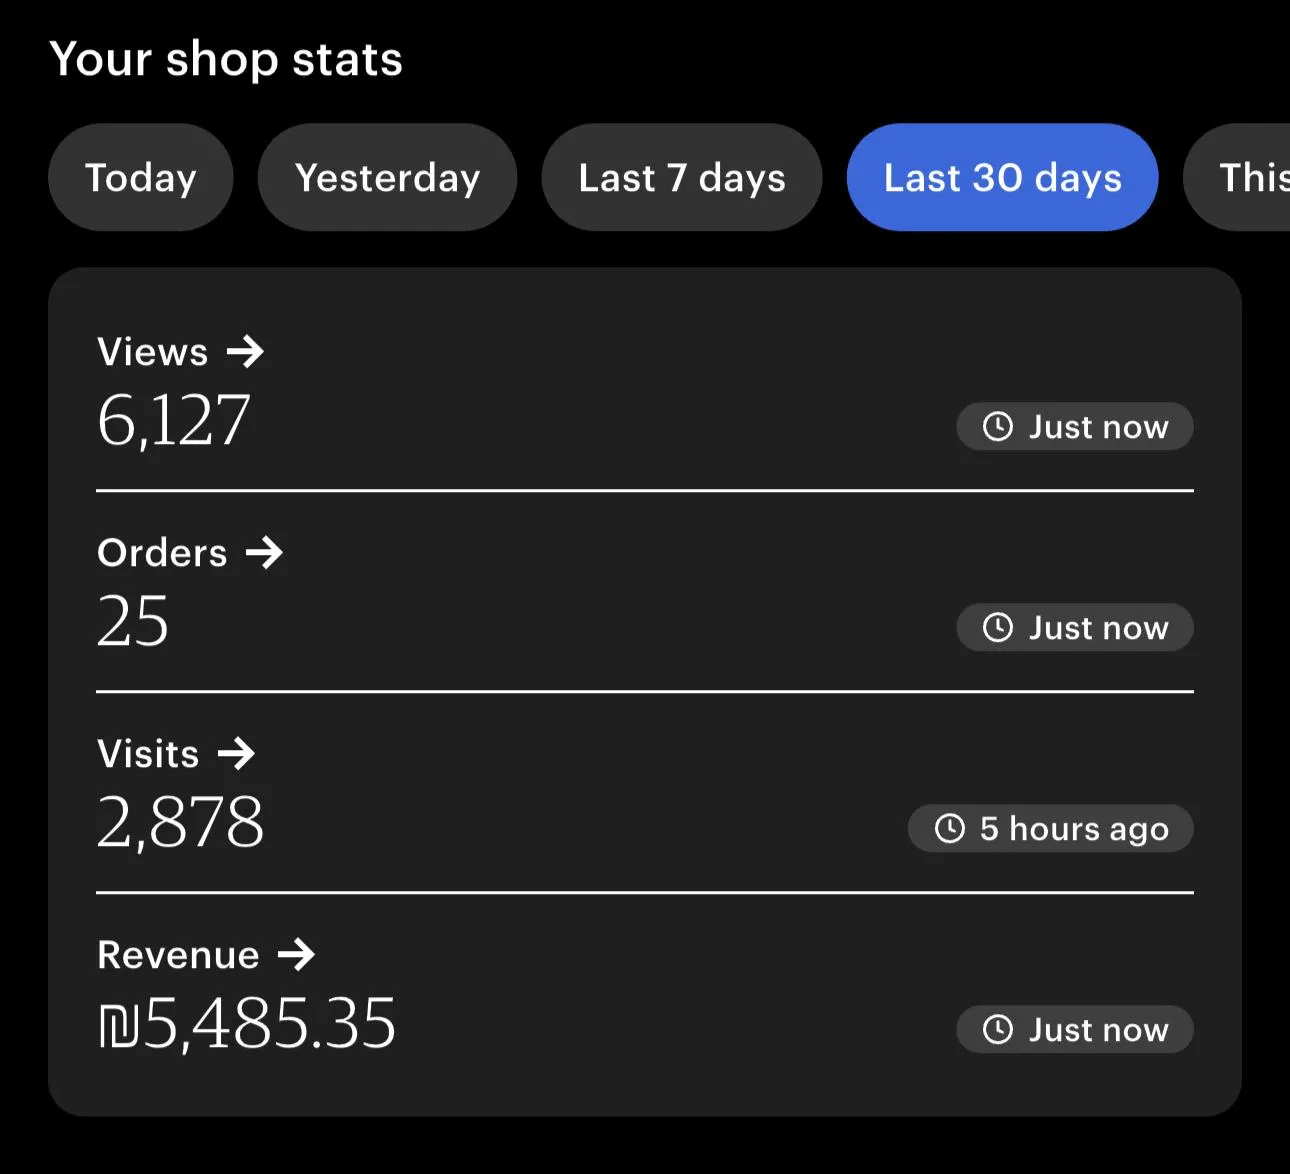Image resolution: width=1290 pixels, height=1174 pixels.
Task: Click the 6,127 views count
Action: tap(174, 420)
